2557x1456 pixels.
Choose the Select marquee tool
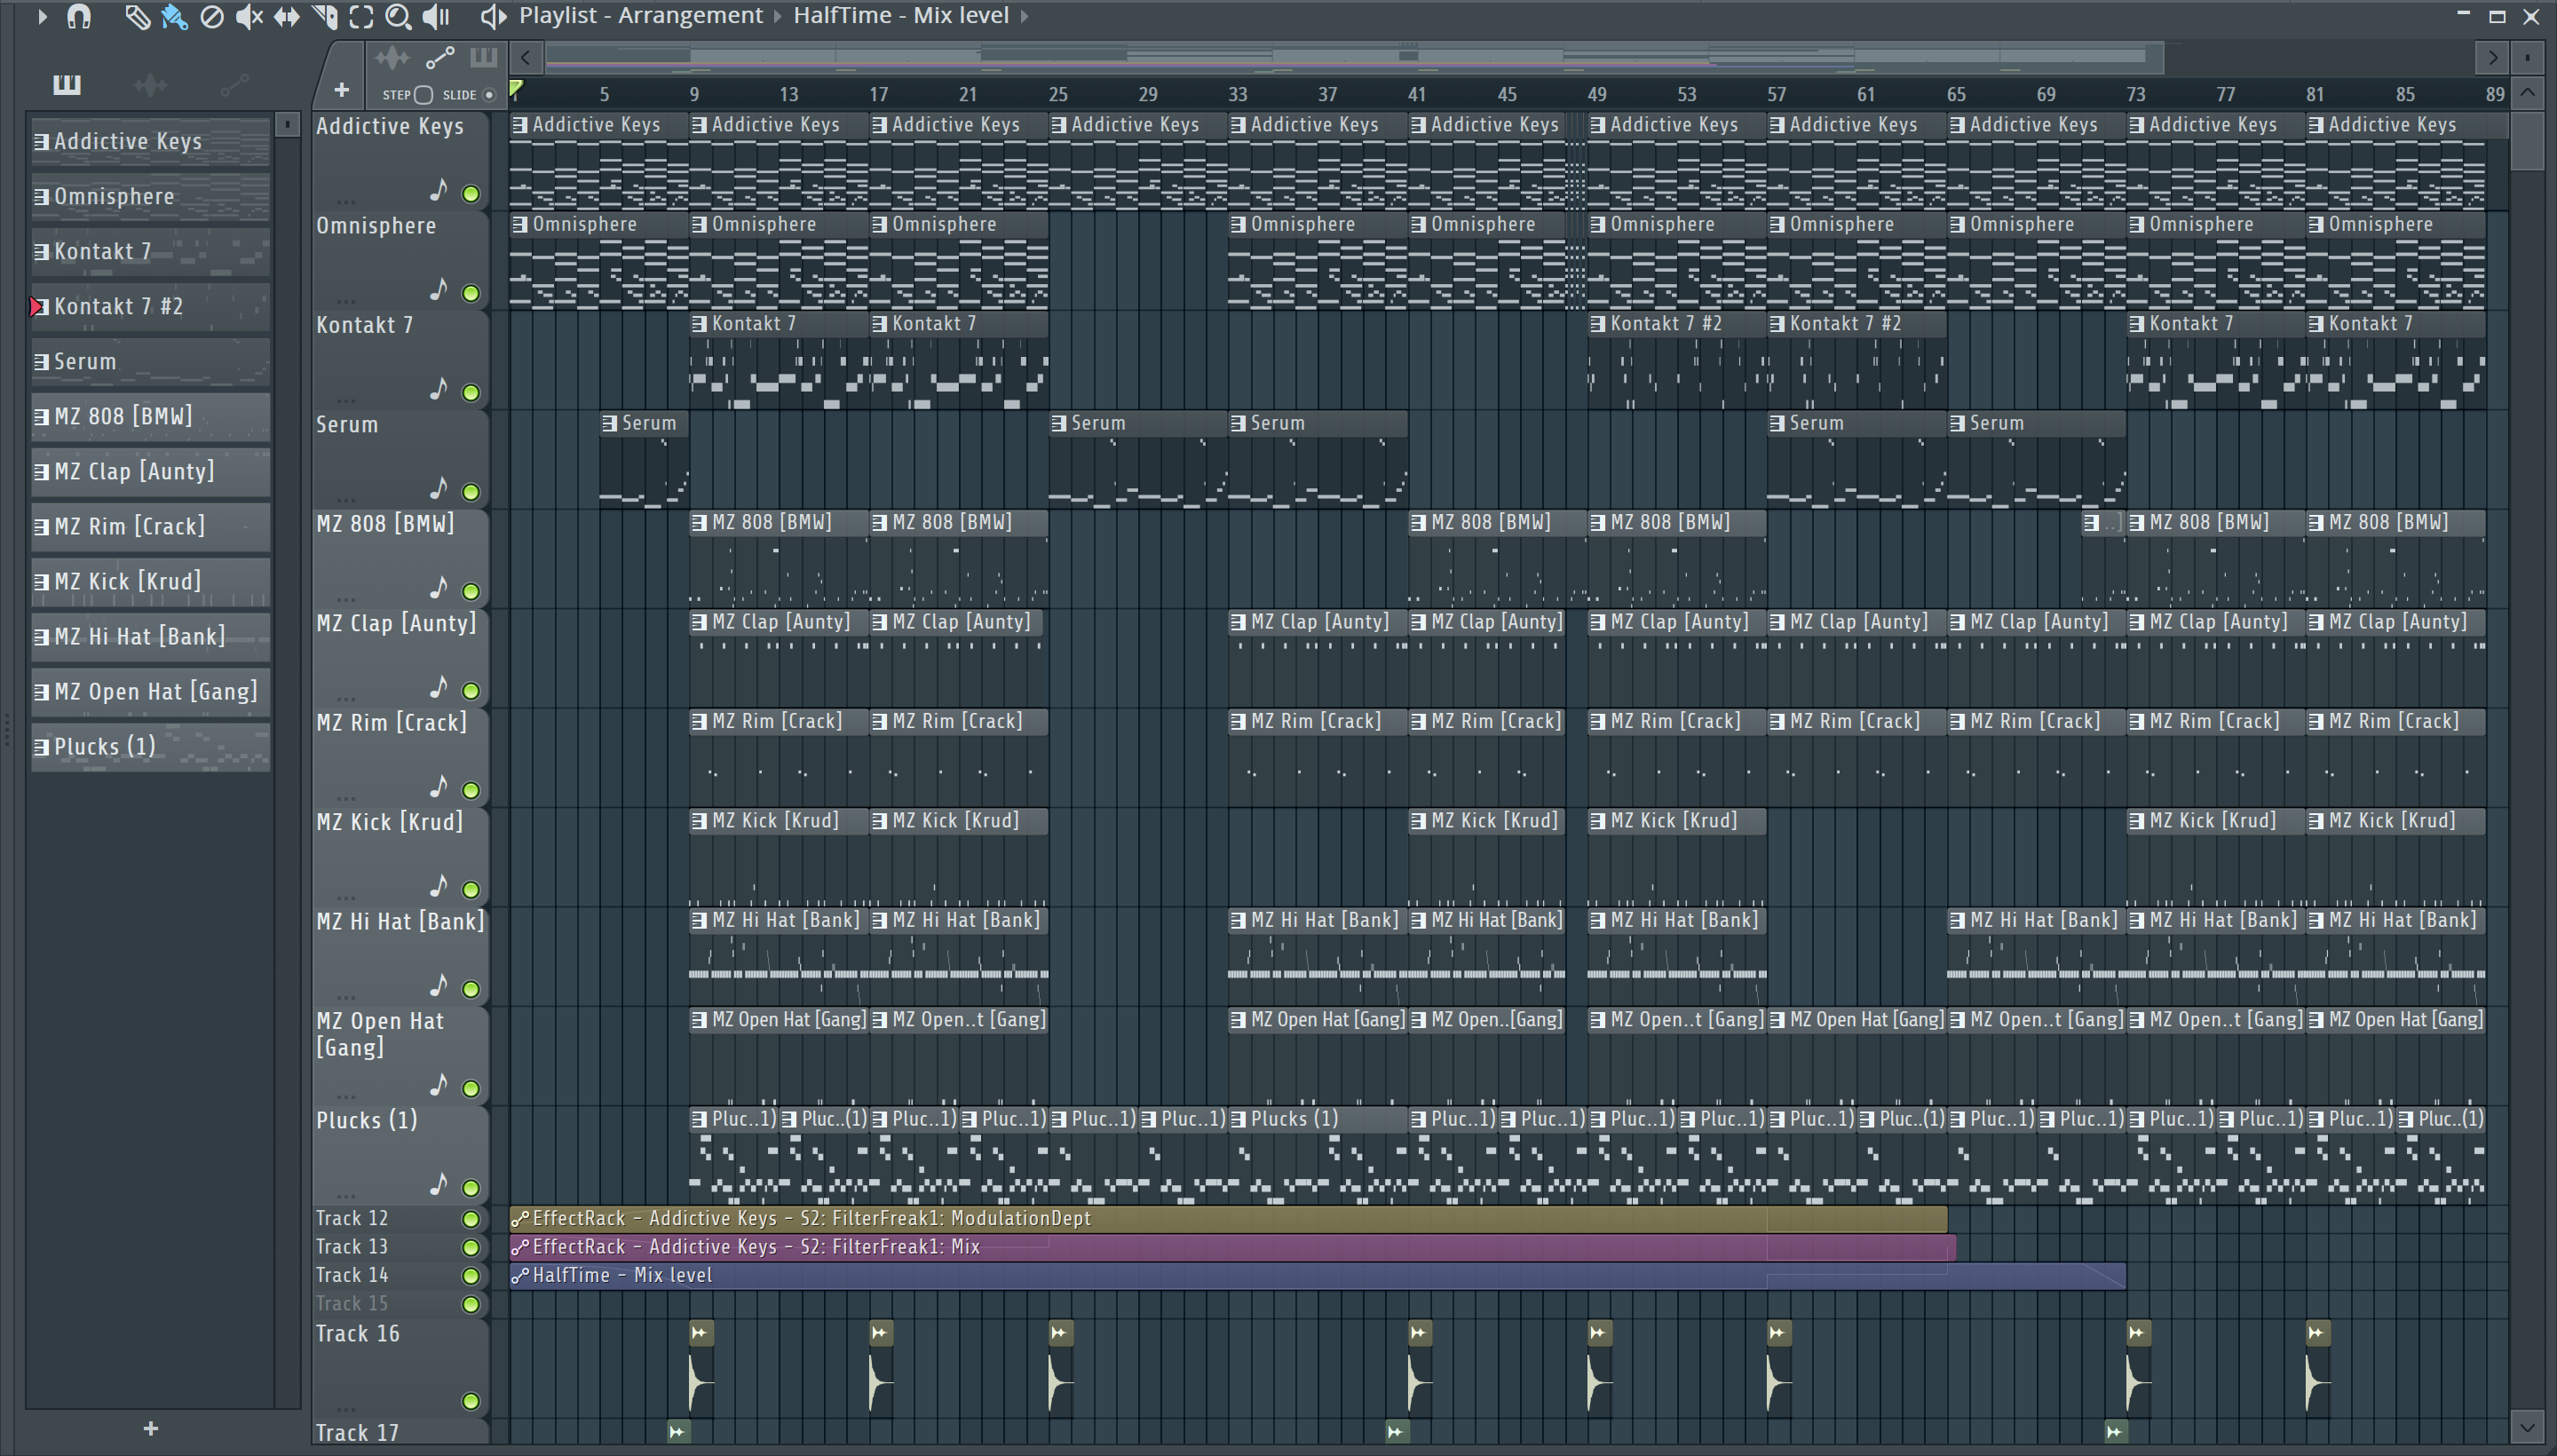(x=361, y=16)
